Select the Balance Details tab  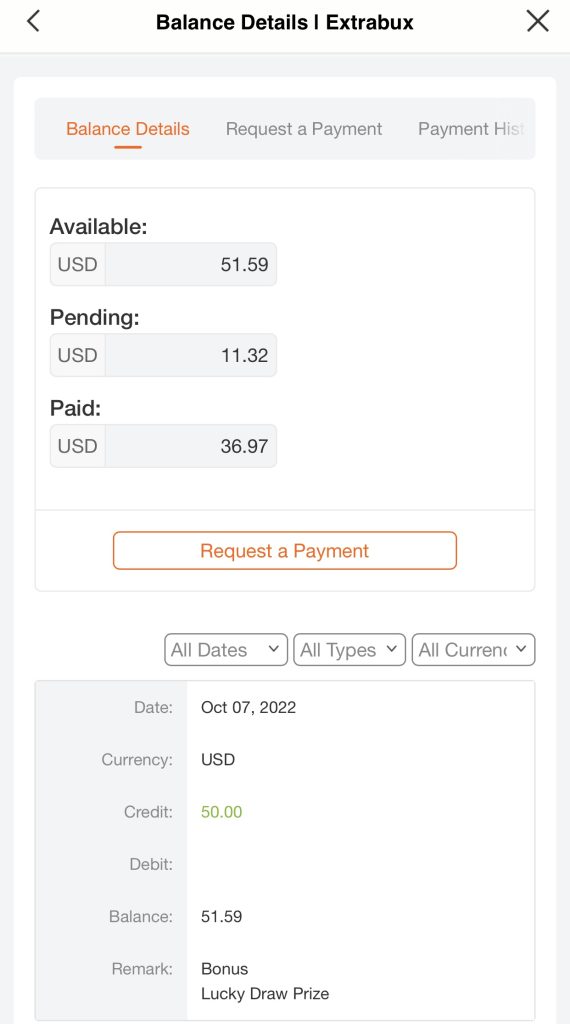[x=128, y=129]
